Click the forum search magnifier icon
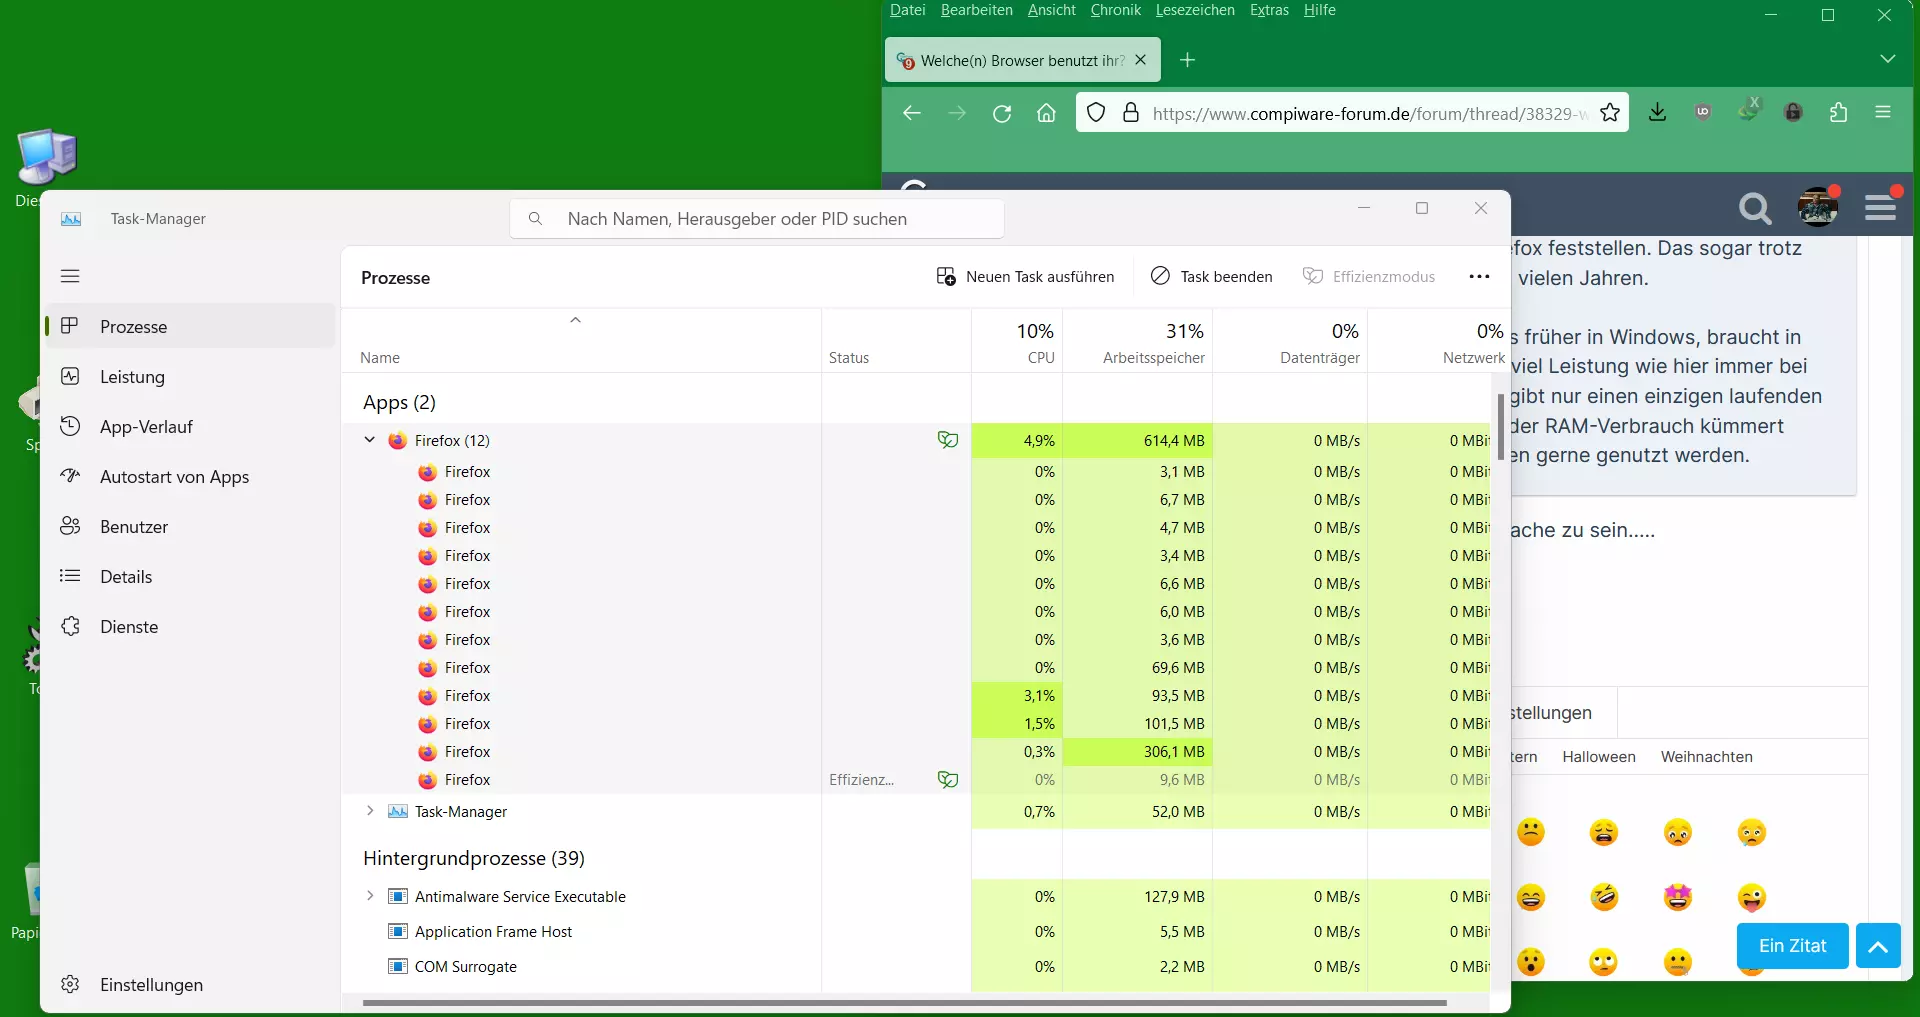The width and height of the screenshot is (1920, 1017). (1755, 208)
